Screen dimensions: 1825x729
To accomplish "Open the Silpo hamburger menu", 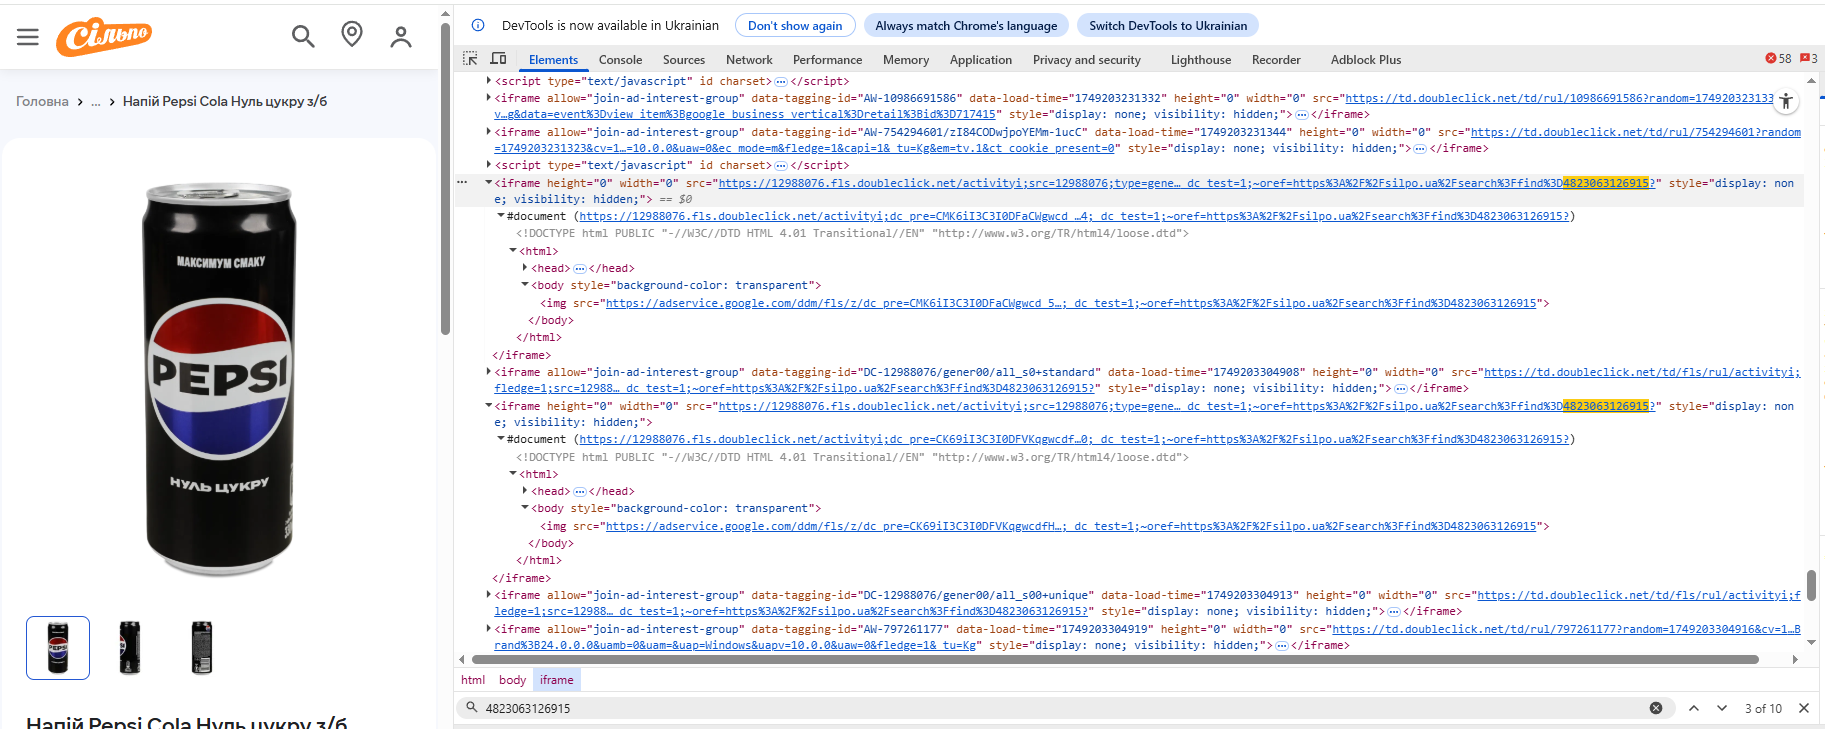I will point(28,37).
